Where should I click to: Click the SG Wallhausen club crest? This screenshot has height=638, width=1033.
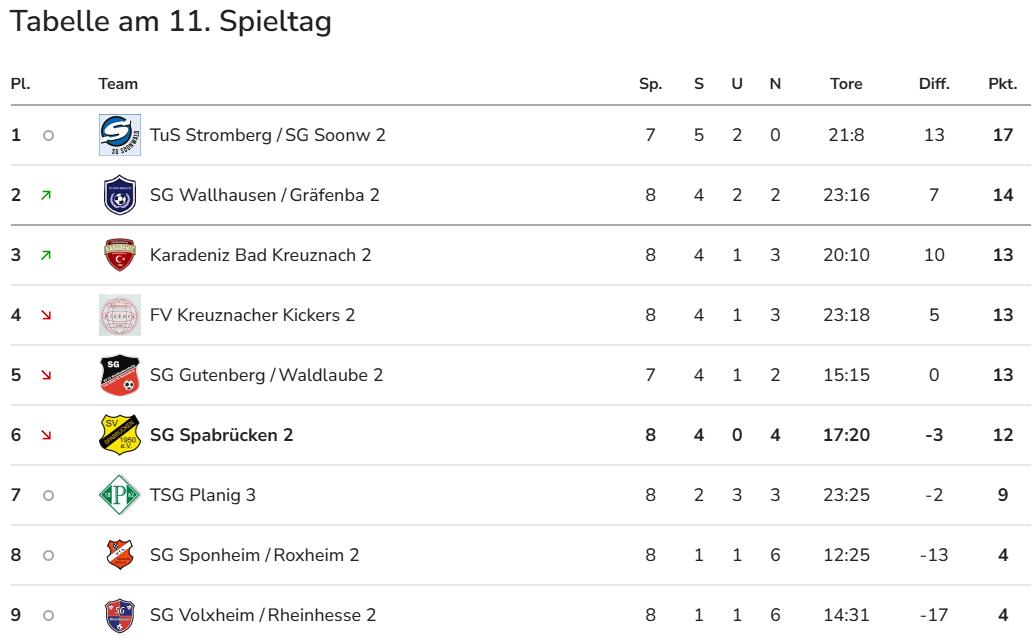119,195
